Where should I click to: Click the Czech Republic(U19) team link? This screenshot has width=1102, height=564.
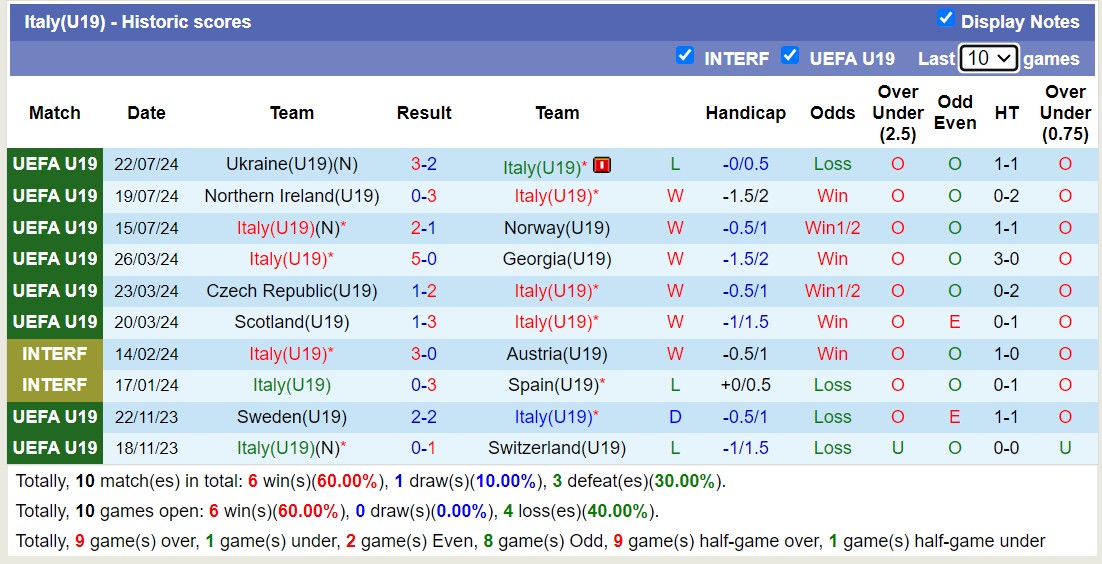tap(292, 291)
